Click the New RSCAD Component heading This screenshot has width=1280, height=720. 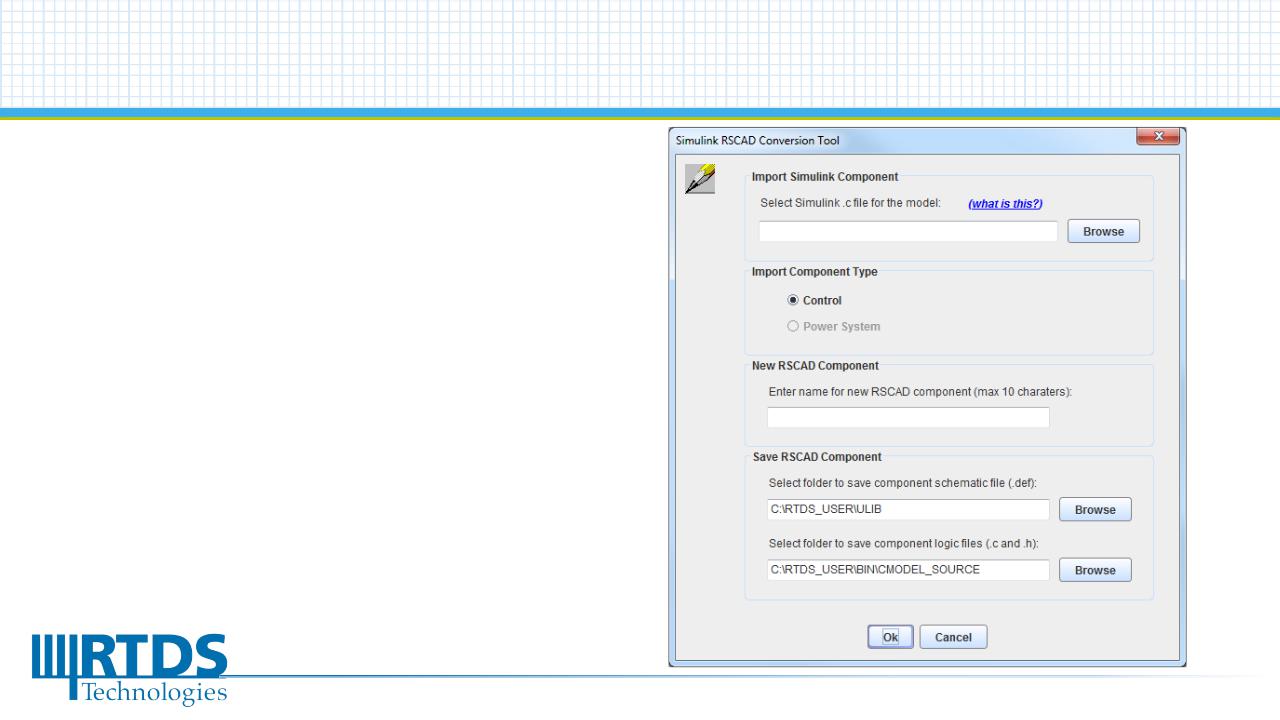coord(816,365)
